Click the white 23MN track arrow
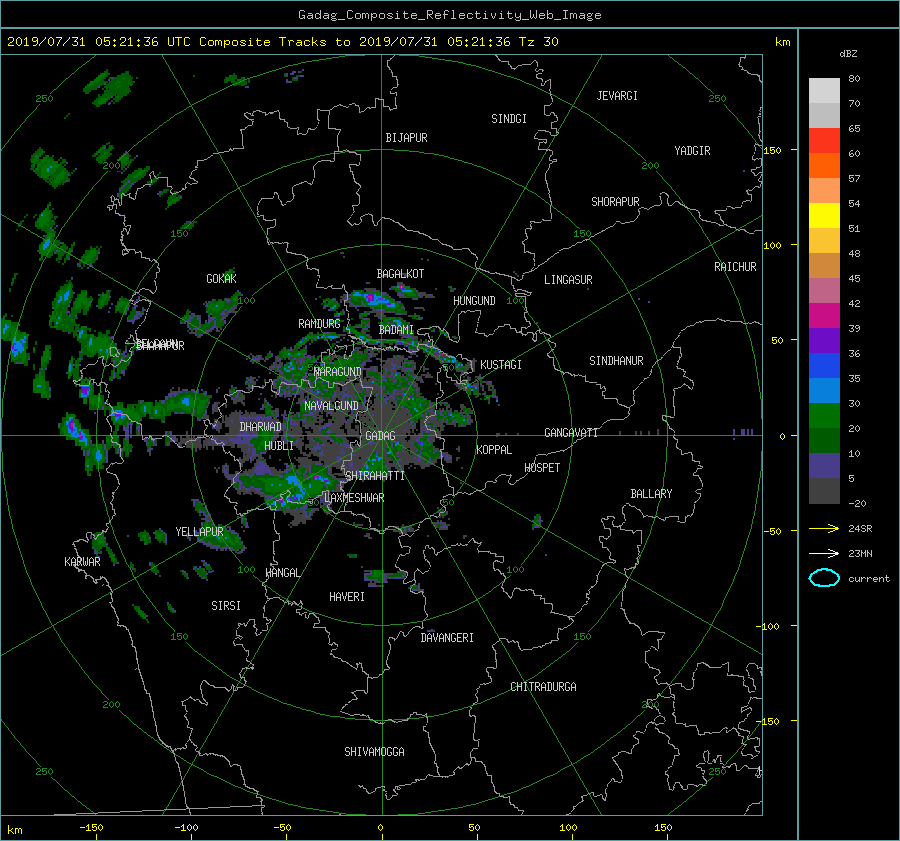 click(x=824, y=553)
